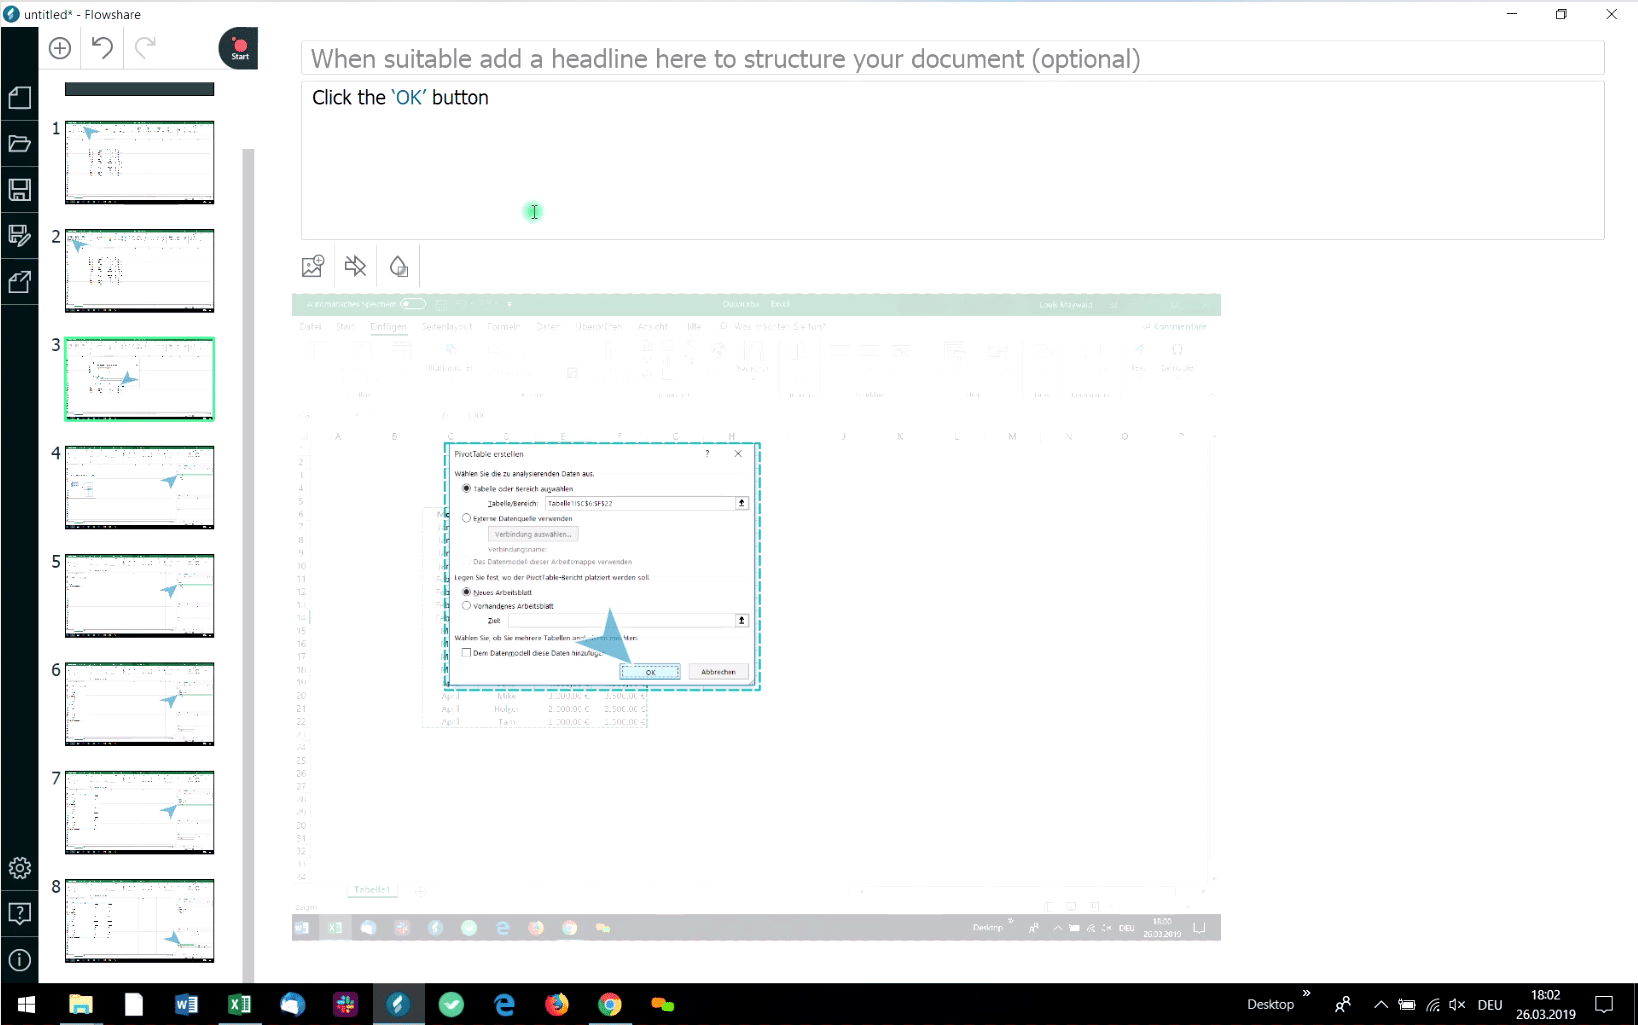
Task: Click the add new step plus icon
Action: coord(60,48)
